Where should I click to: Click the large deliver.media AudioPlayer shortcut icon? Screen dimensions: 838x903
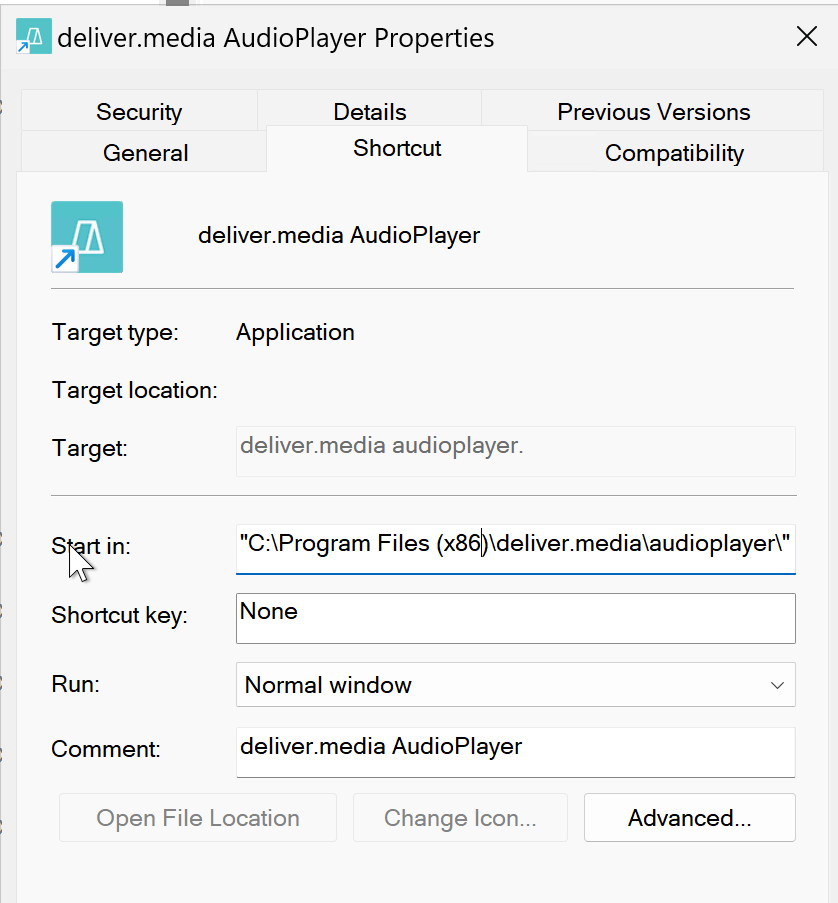(87, 237)
